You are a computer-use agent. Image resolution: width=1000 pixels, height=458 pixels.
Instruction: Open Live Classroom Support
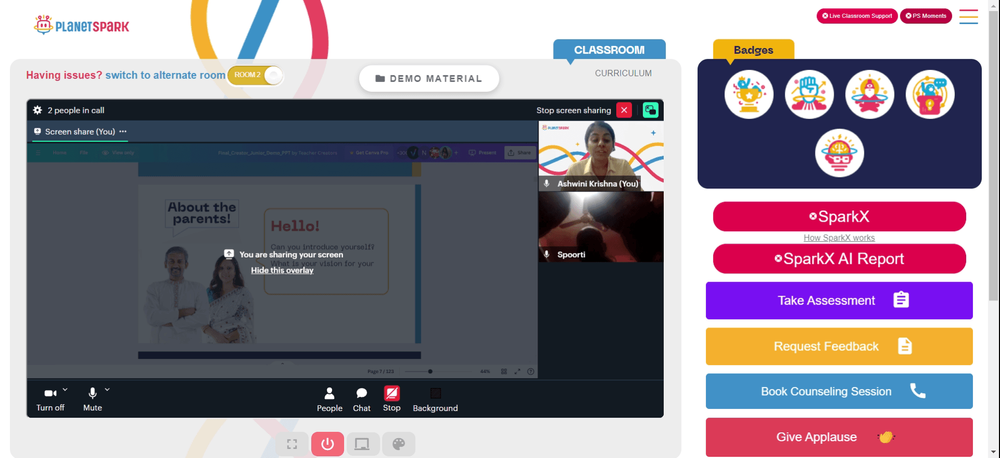click(x=857, y=16)
